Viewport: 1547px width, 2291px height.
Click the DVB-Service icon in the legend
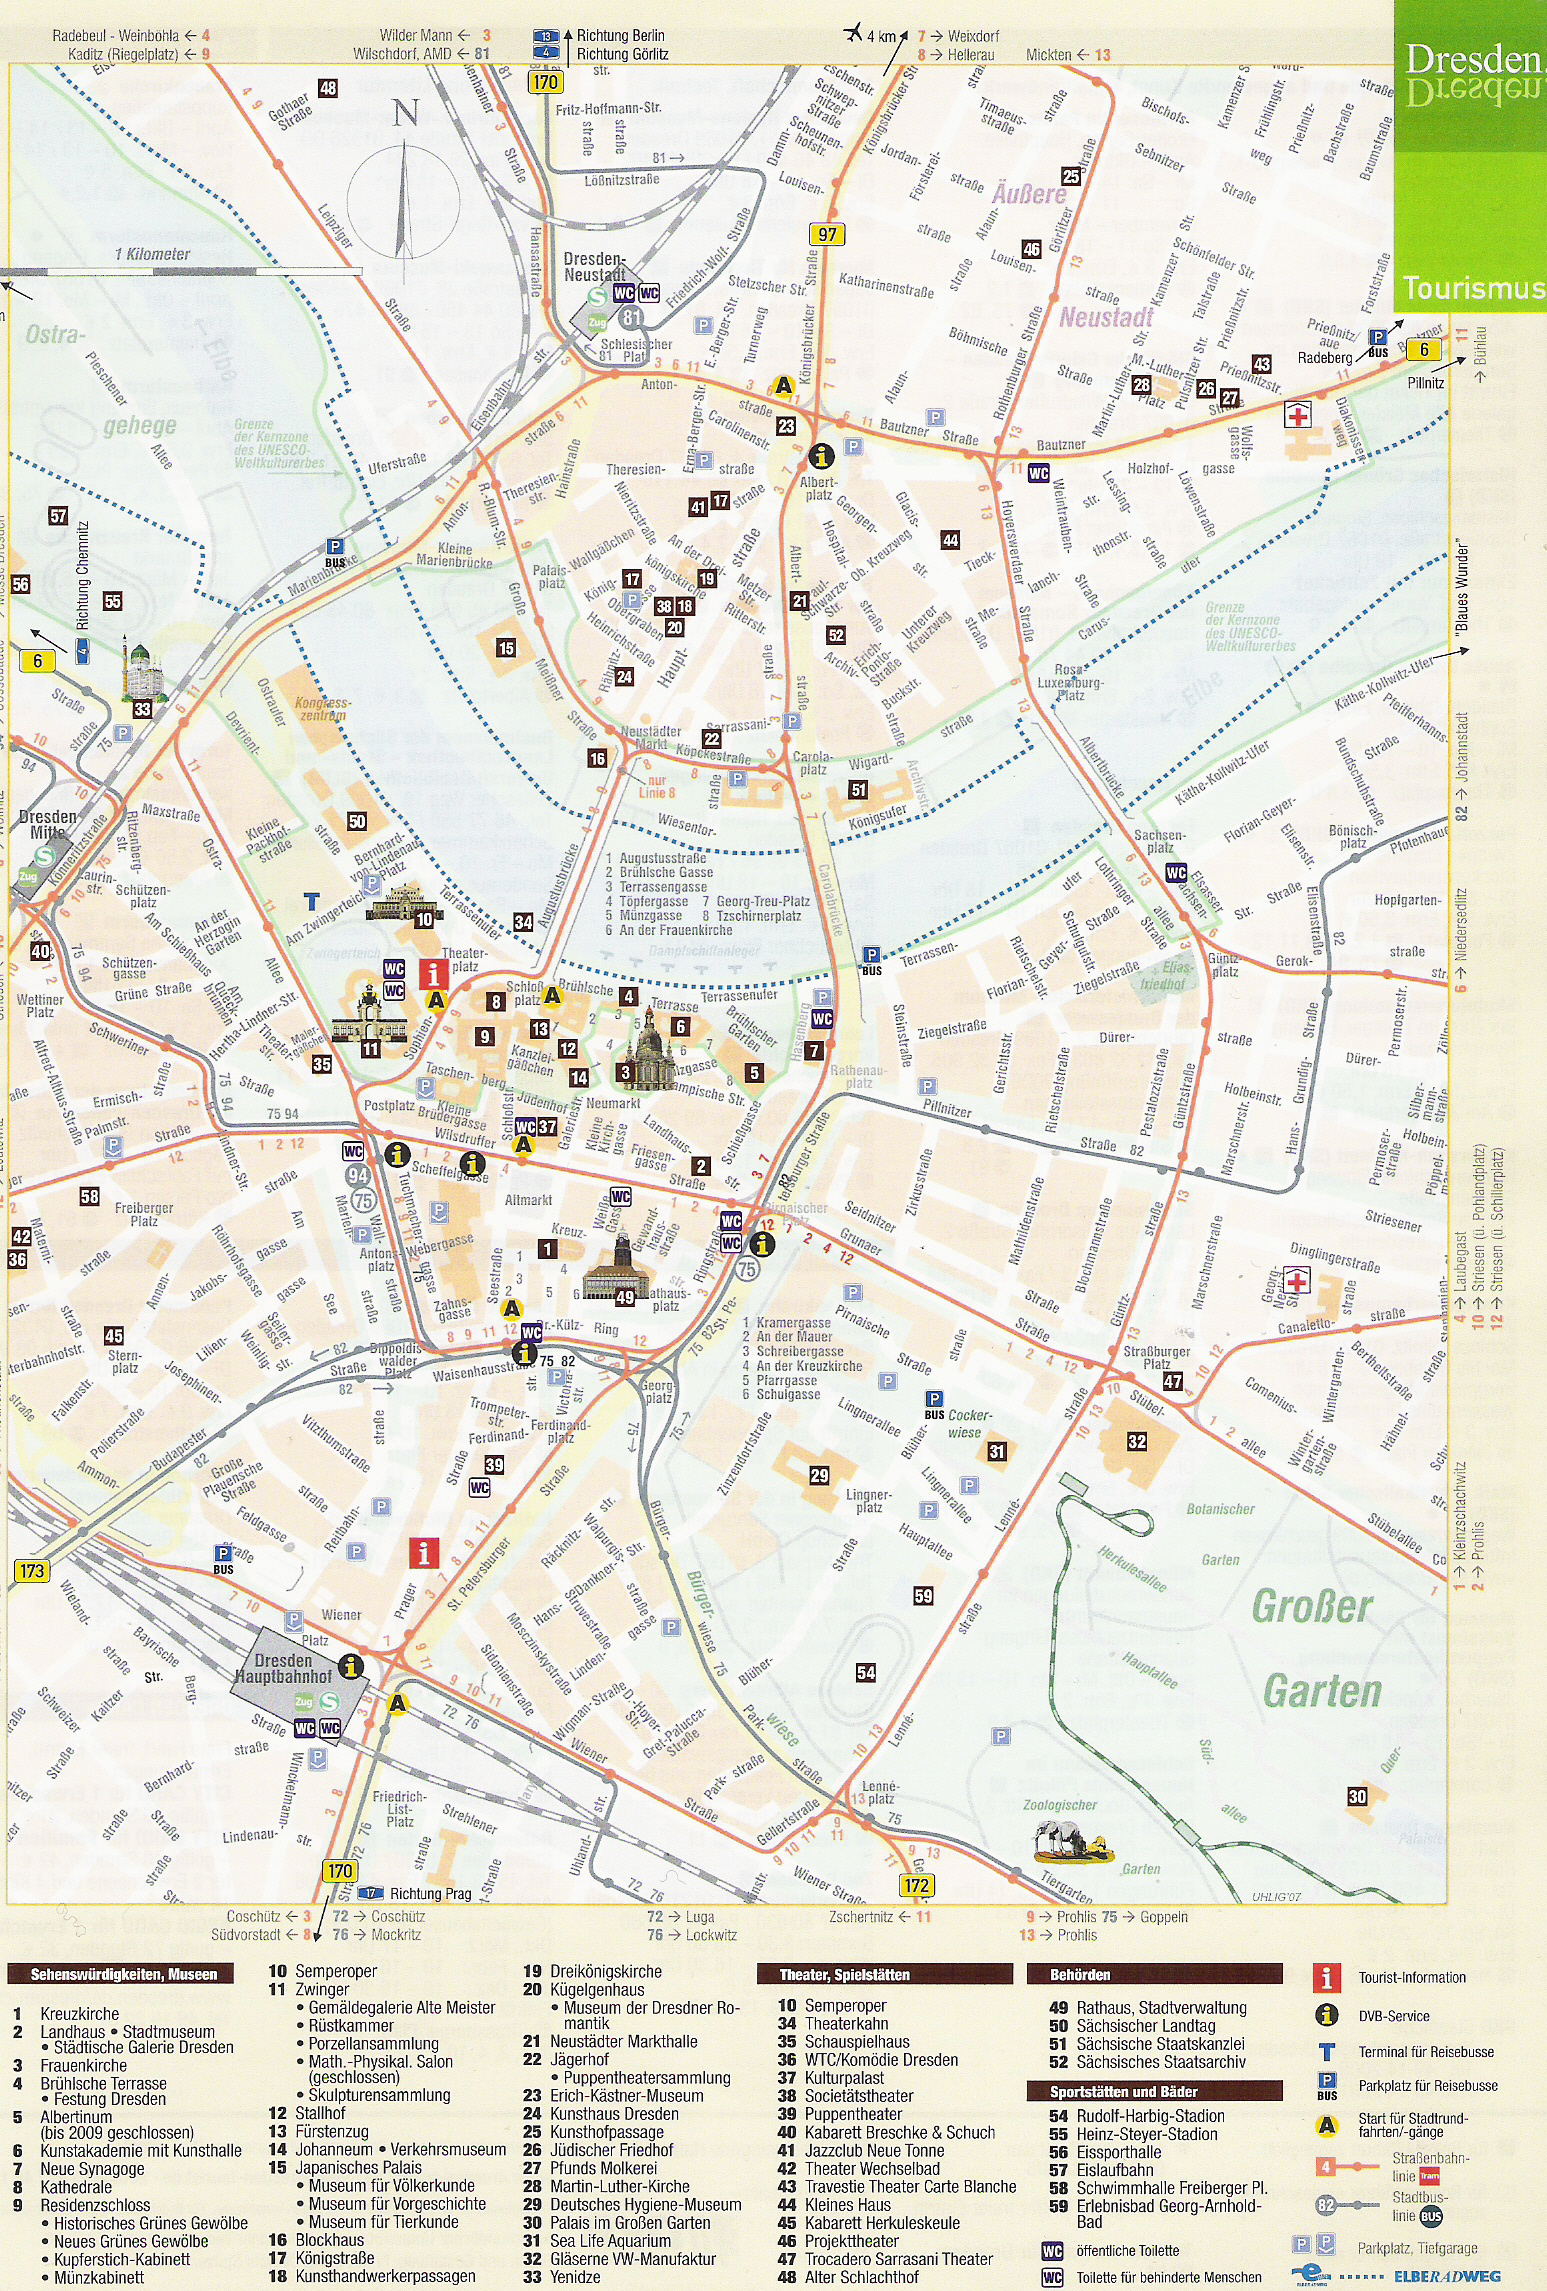point(1326,2015)
